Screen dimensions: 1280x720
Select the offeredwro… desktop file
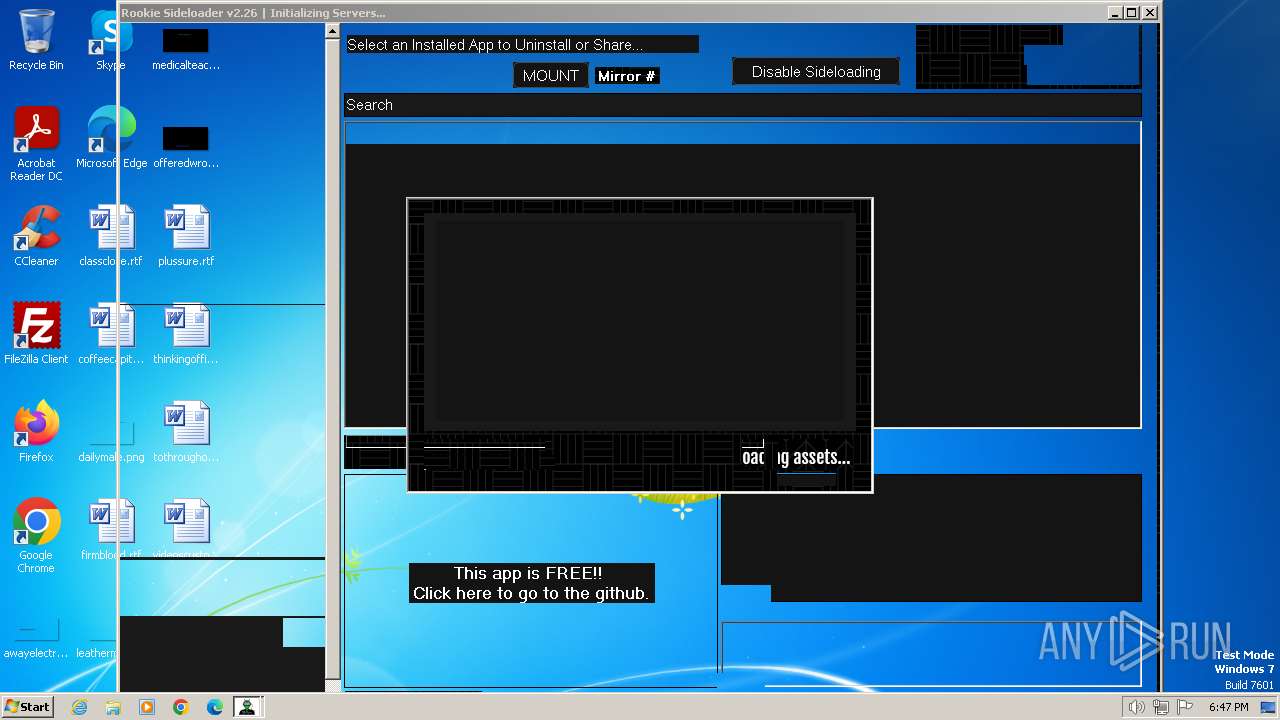pyautogui.click(x=186, y=148)
